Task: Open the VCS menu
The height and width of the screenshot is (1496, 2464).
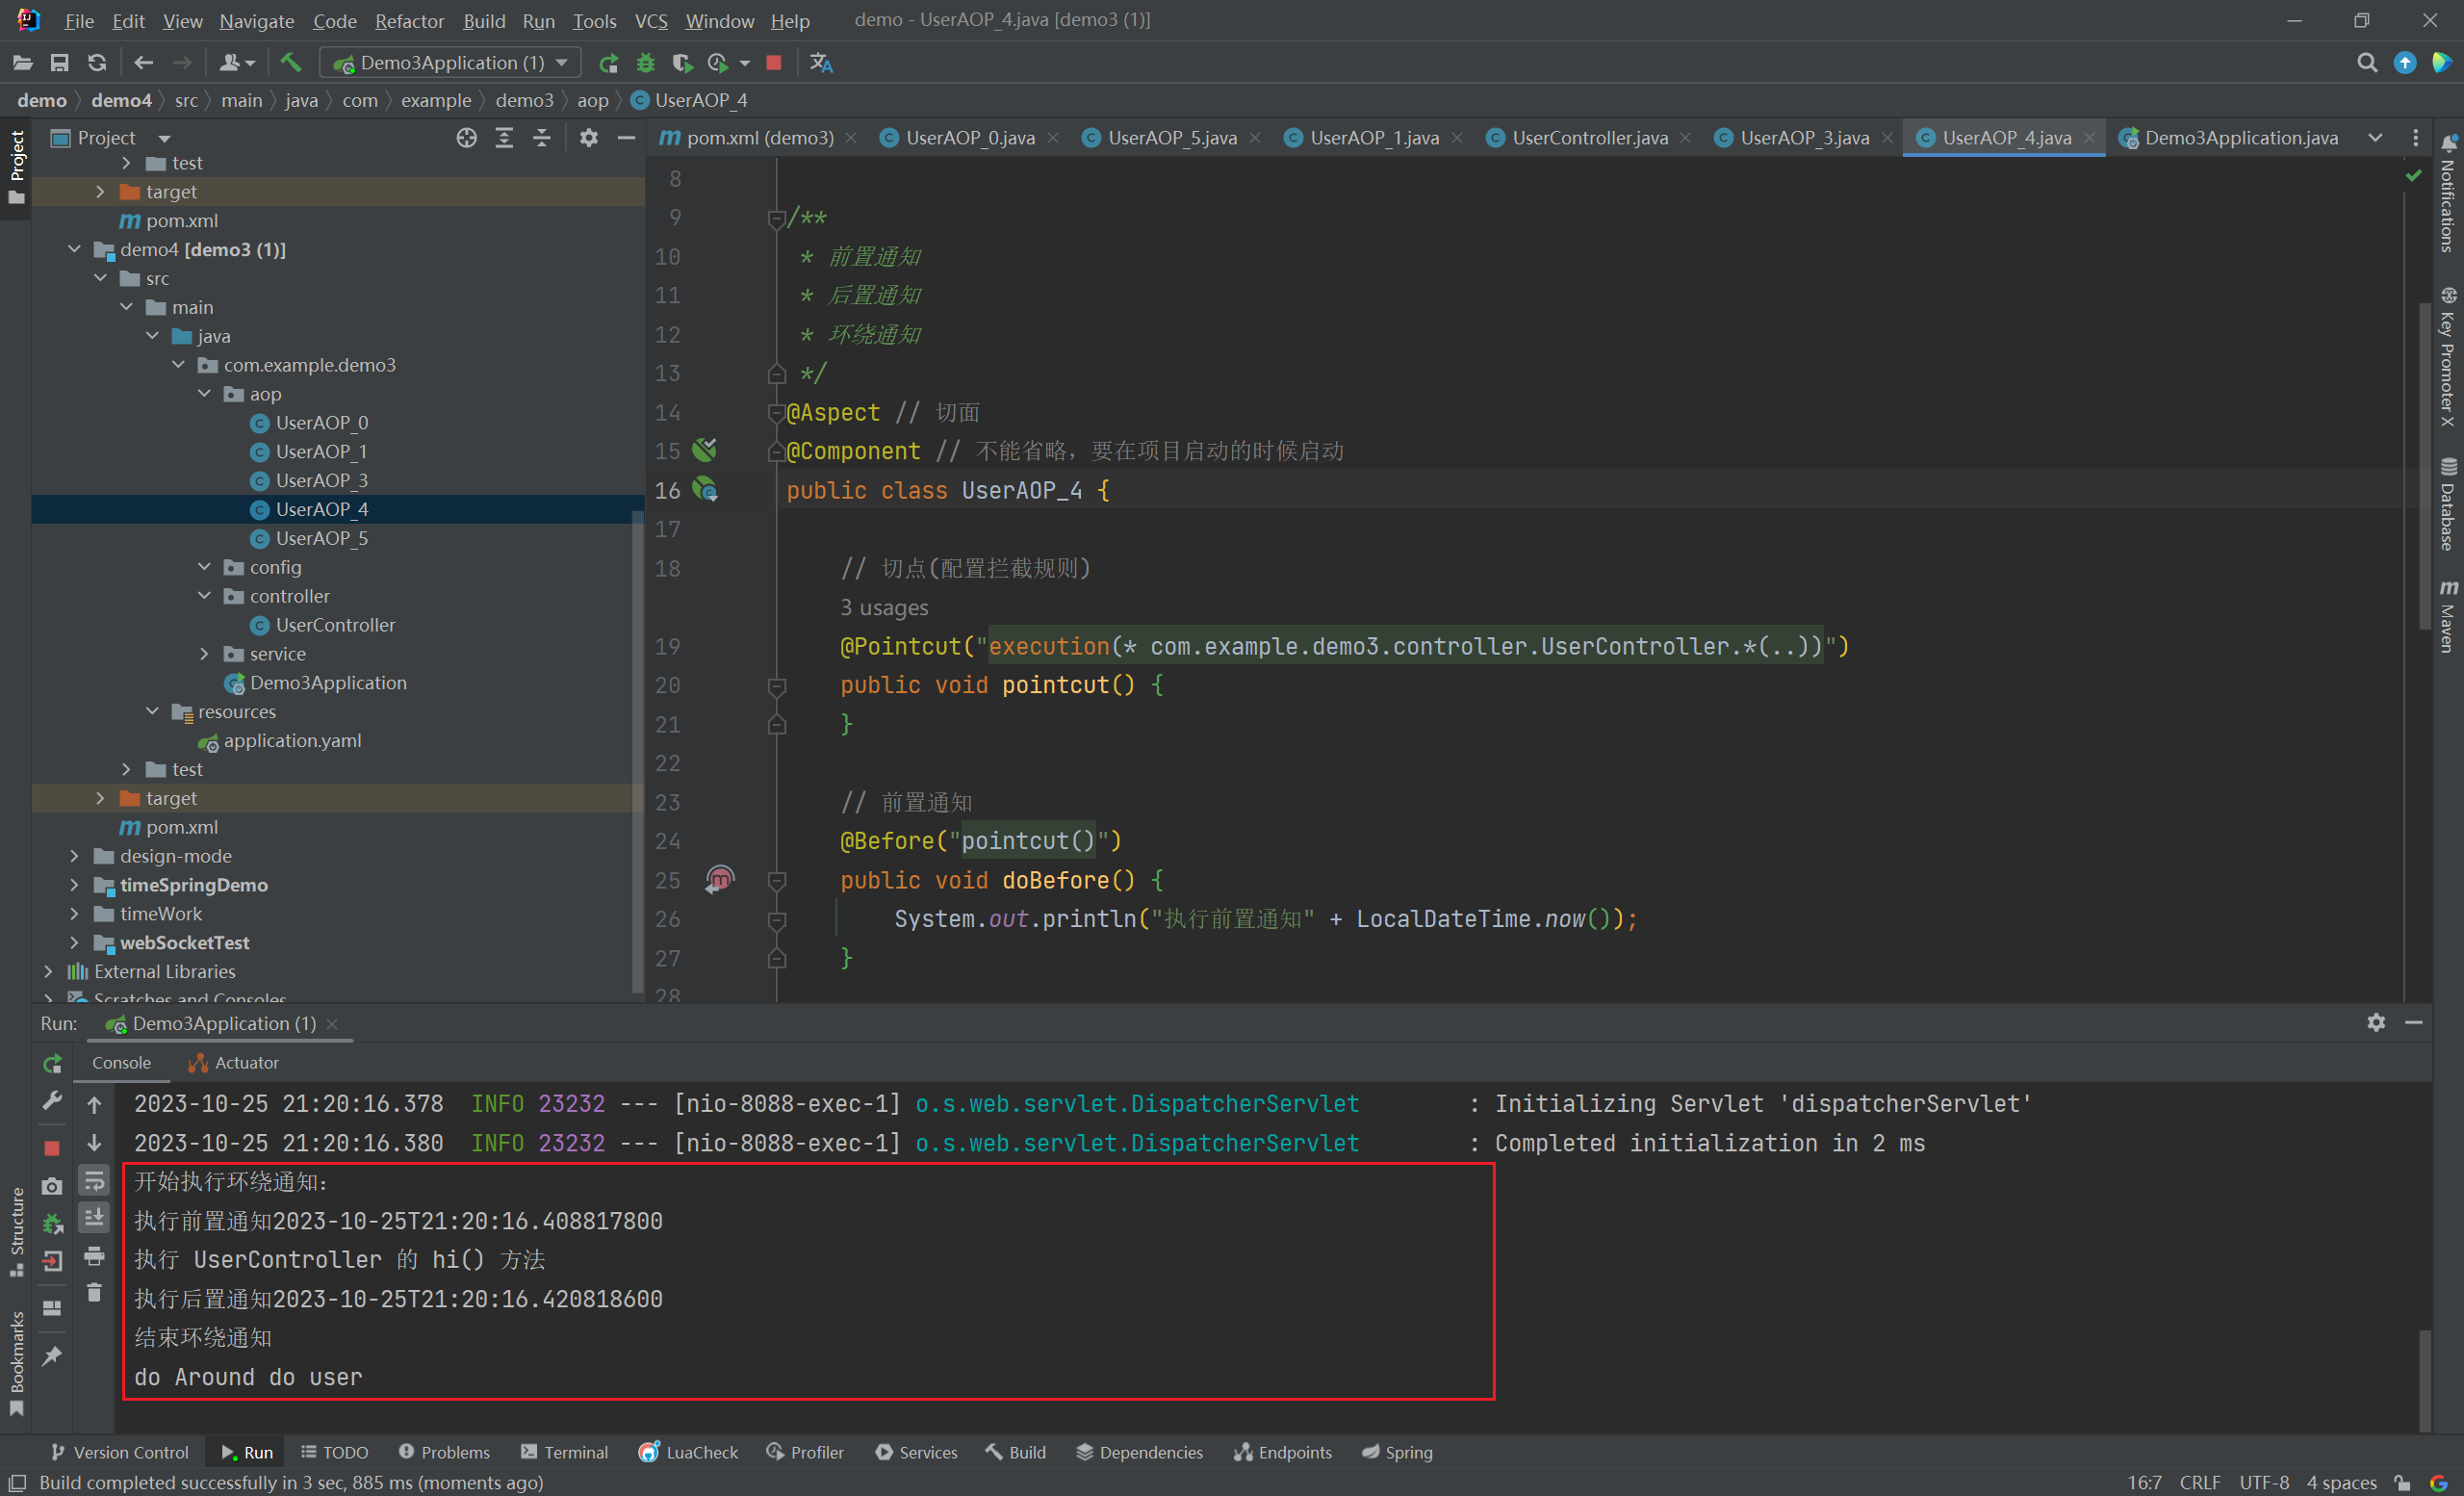Action: click(651, 21)
